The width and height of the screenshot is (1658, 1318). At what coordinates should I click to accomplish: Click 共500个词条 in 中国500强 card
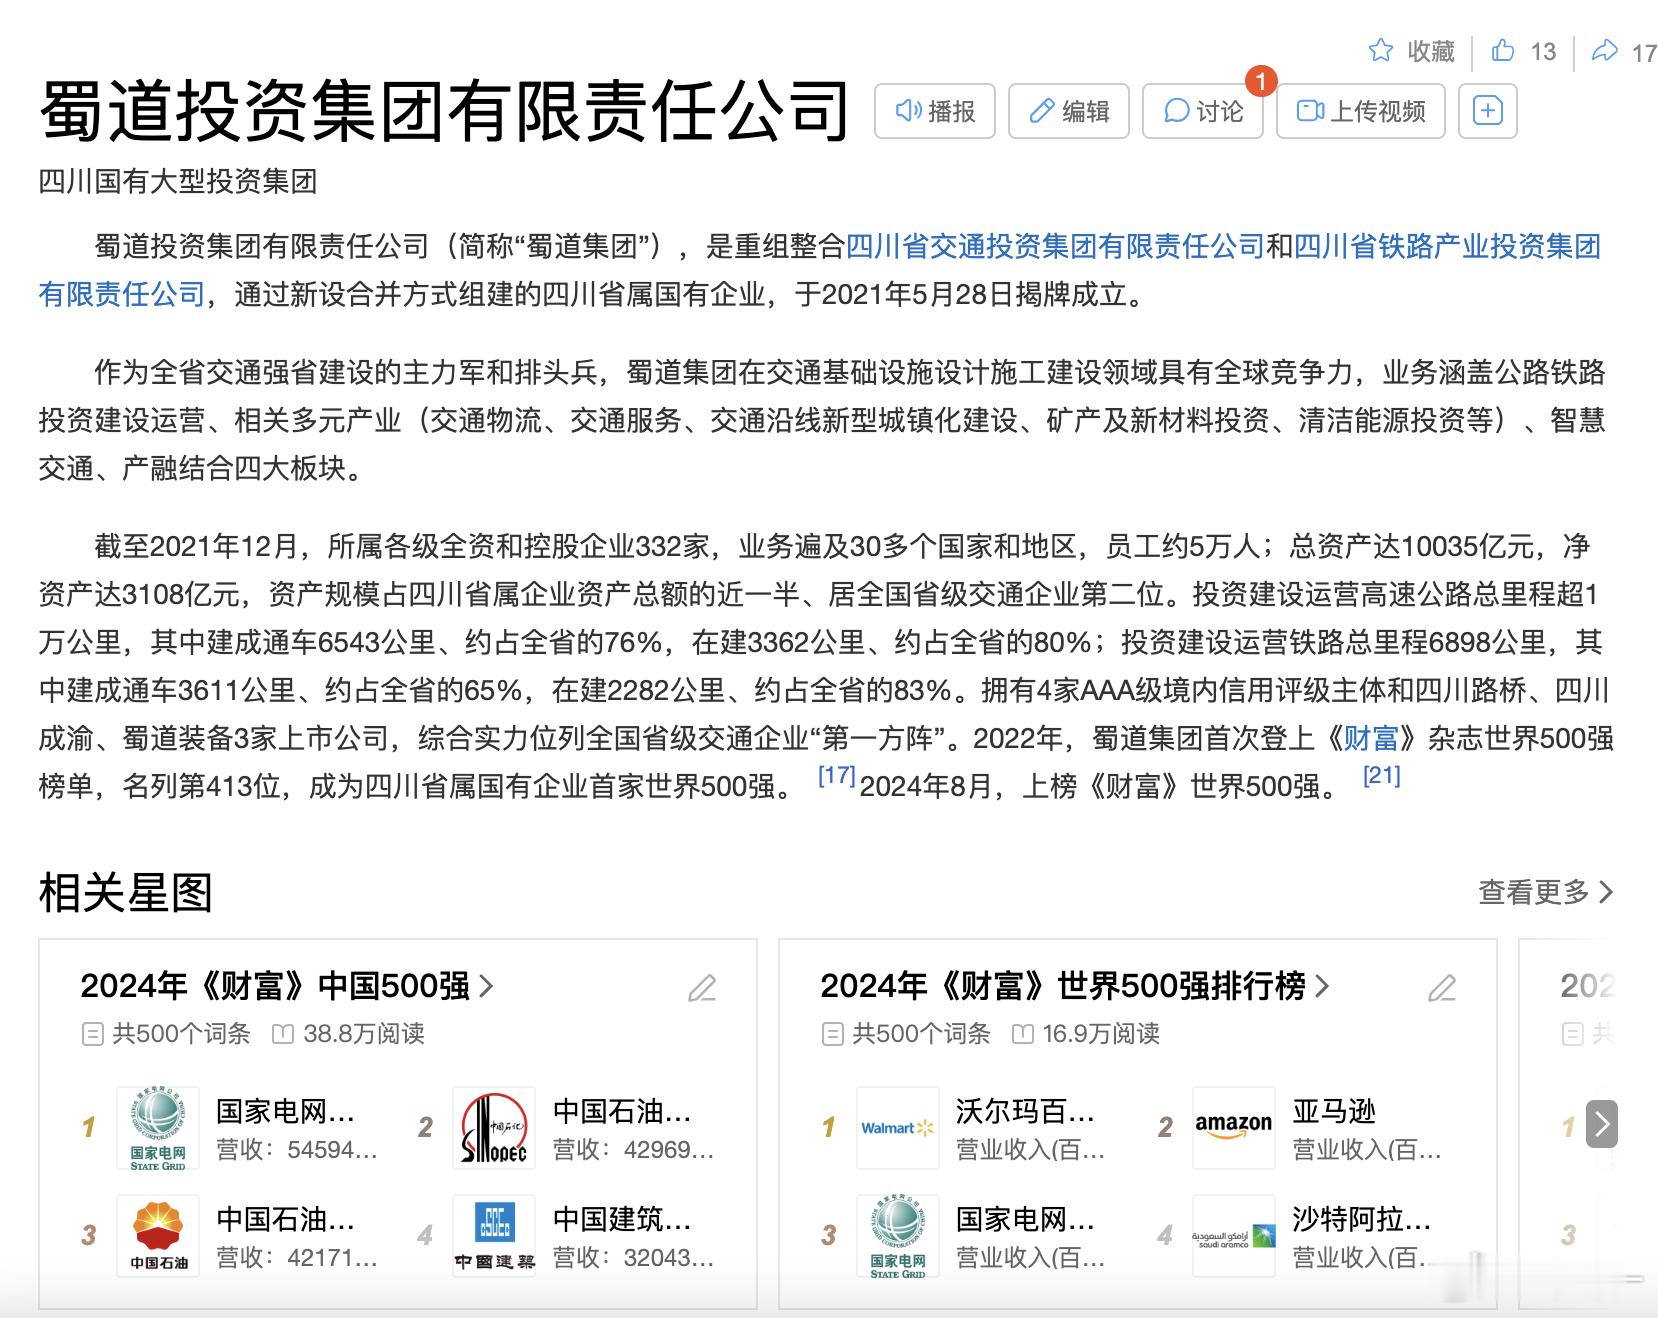181,1033
